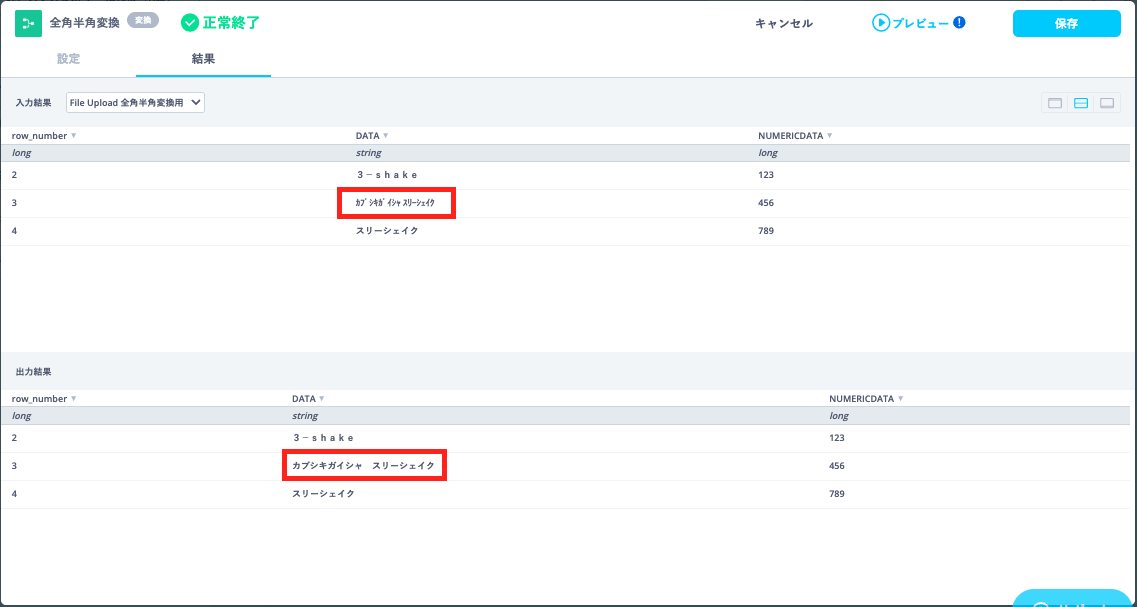Switch to bottom-panel-only layout view
The height and width of the screenshot is (607, 1137).
1107,102
